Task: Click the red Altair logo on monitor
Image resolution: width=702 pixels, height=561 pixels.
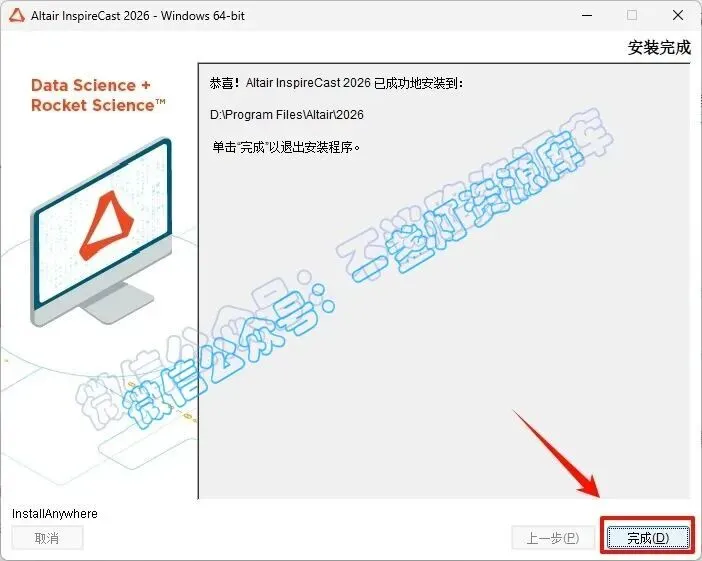Action: coord(107,226)
